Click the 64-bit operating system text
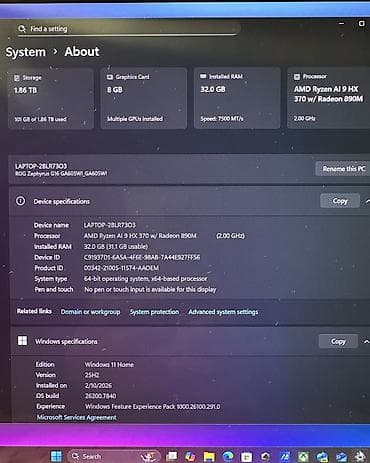 (x=145, y=279)
